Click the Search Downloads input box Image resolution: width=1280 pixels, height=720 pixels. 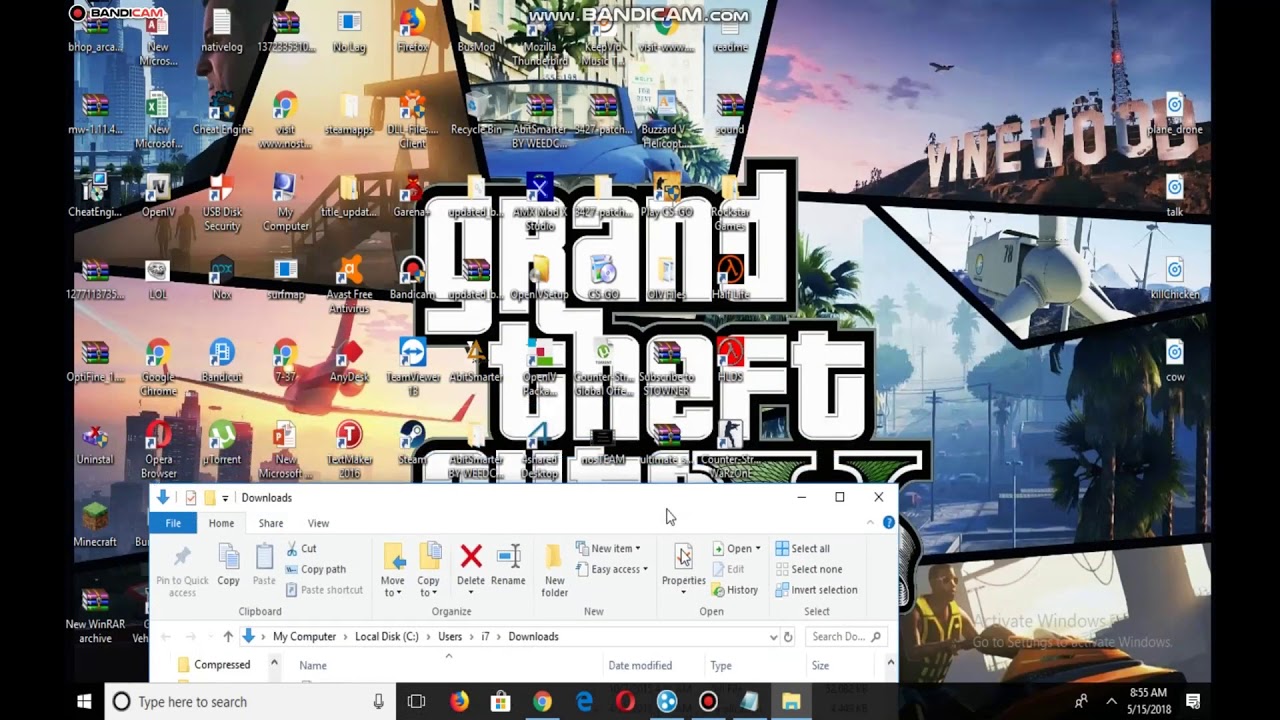point(846,637)
